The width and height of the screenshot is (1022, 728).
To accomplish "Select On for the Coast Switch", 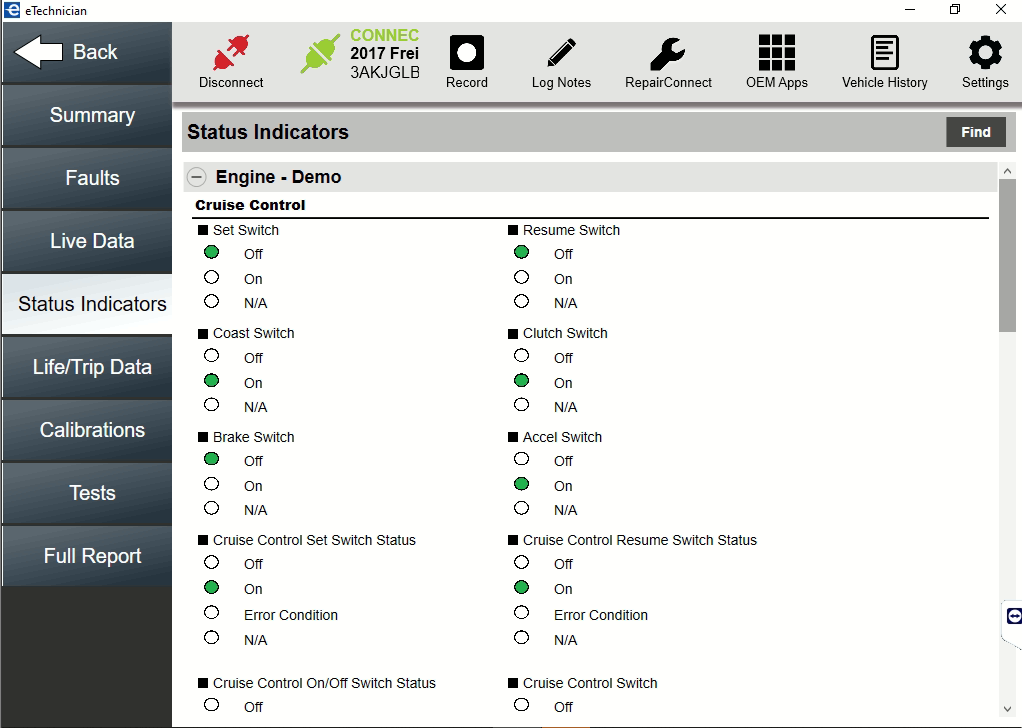I will tap(211, 380).
